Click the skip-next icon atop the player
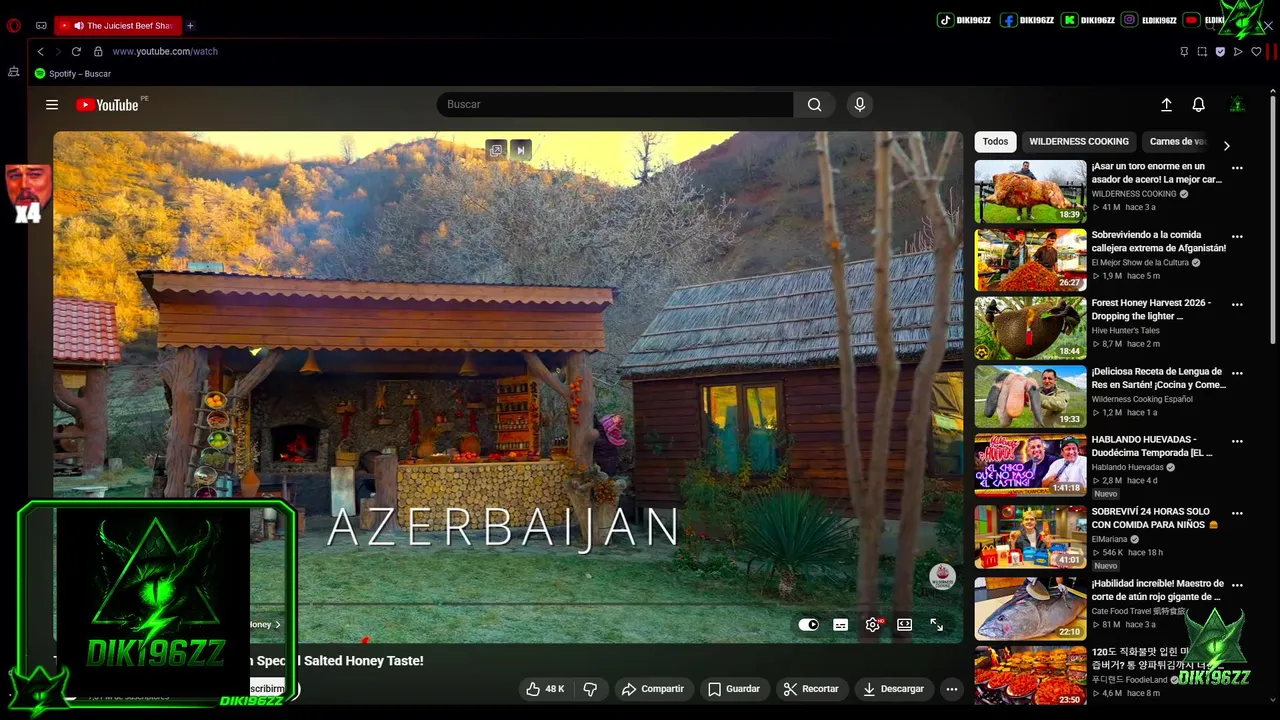Image resolution: width=1280 pixels, height=720 pixels. click(x=520, y=150)
